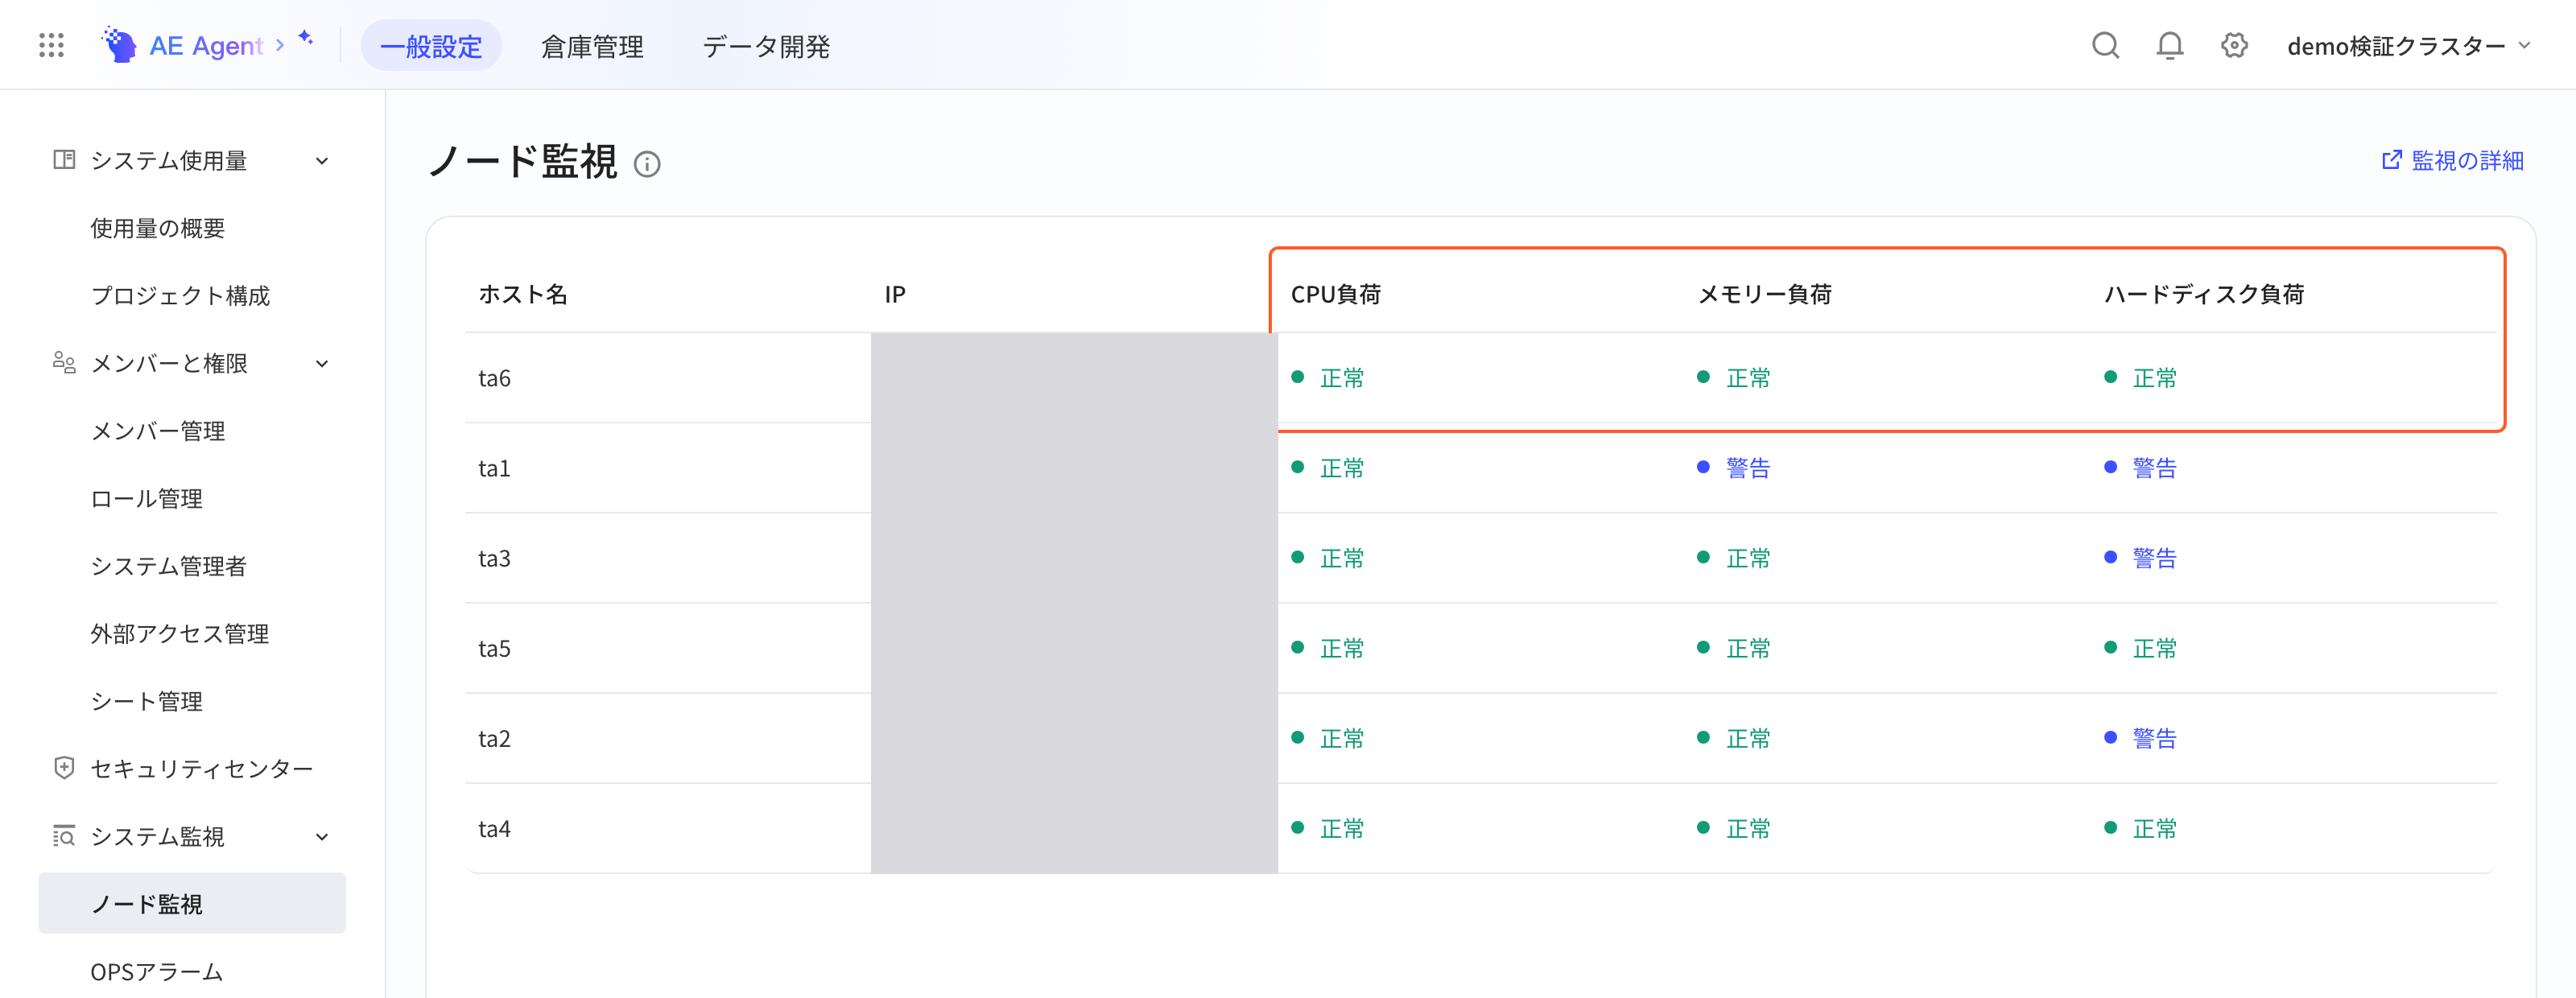2576x998 pixels.
Task: Click host name ta6
Action: [x=494, y=378]
